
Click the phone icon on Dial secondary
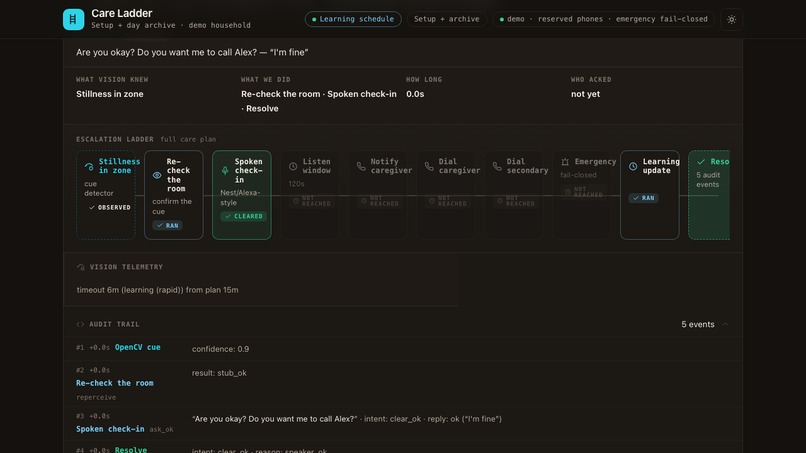coord(497,166)
